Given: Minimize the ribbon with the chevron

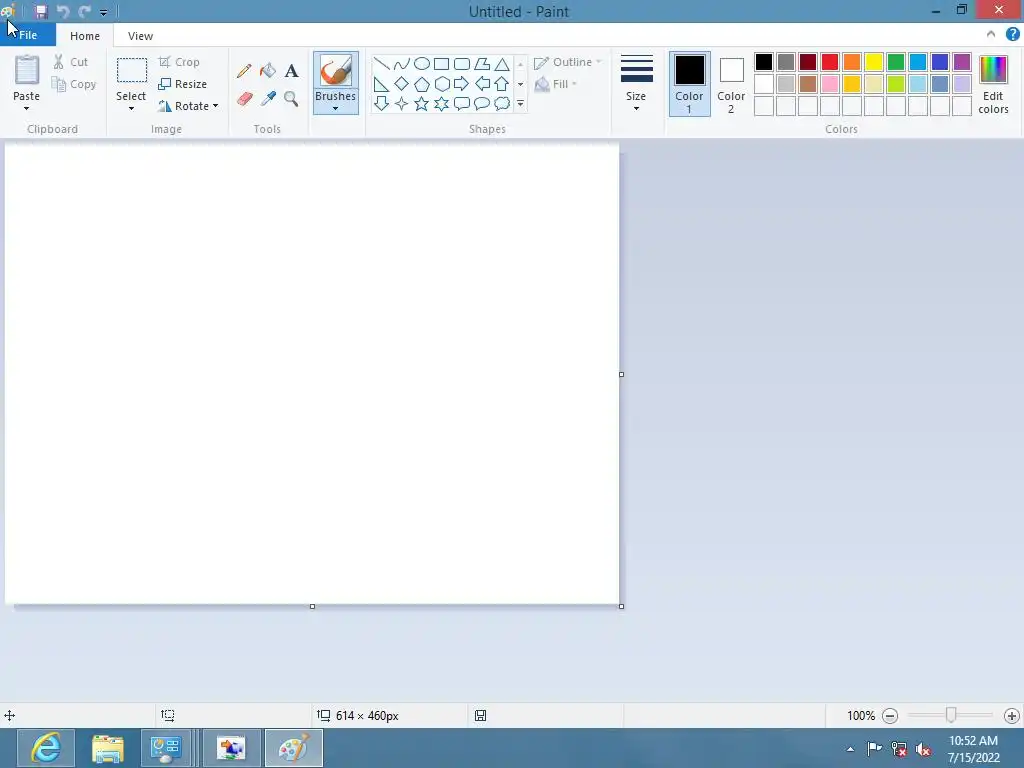Looking at the screenshot, I should tap(991, 35).
